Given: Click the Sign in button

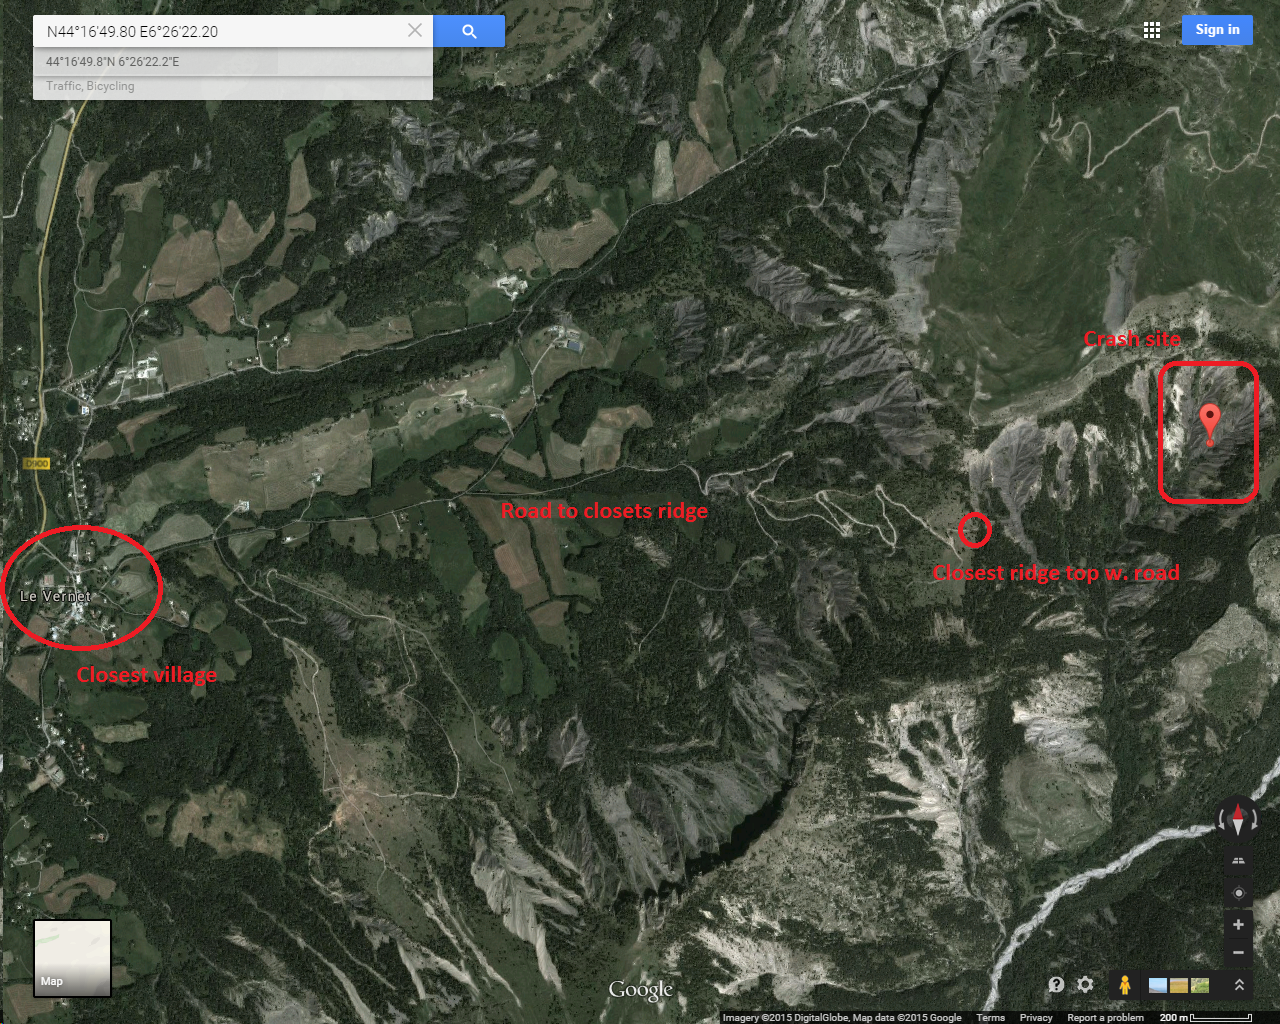Looking at the screenshot, I should pos(1217,30).
